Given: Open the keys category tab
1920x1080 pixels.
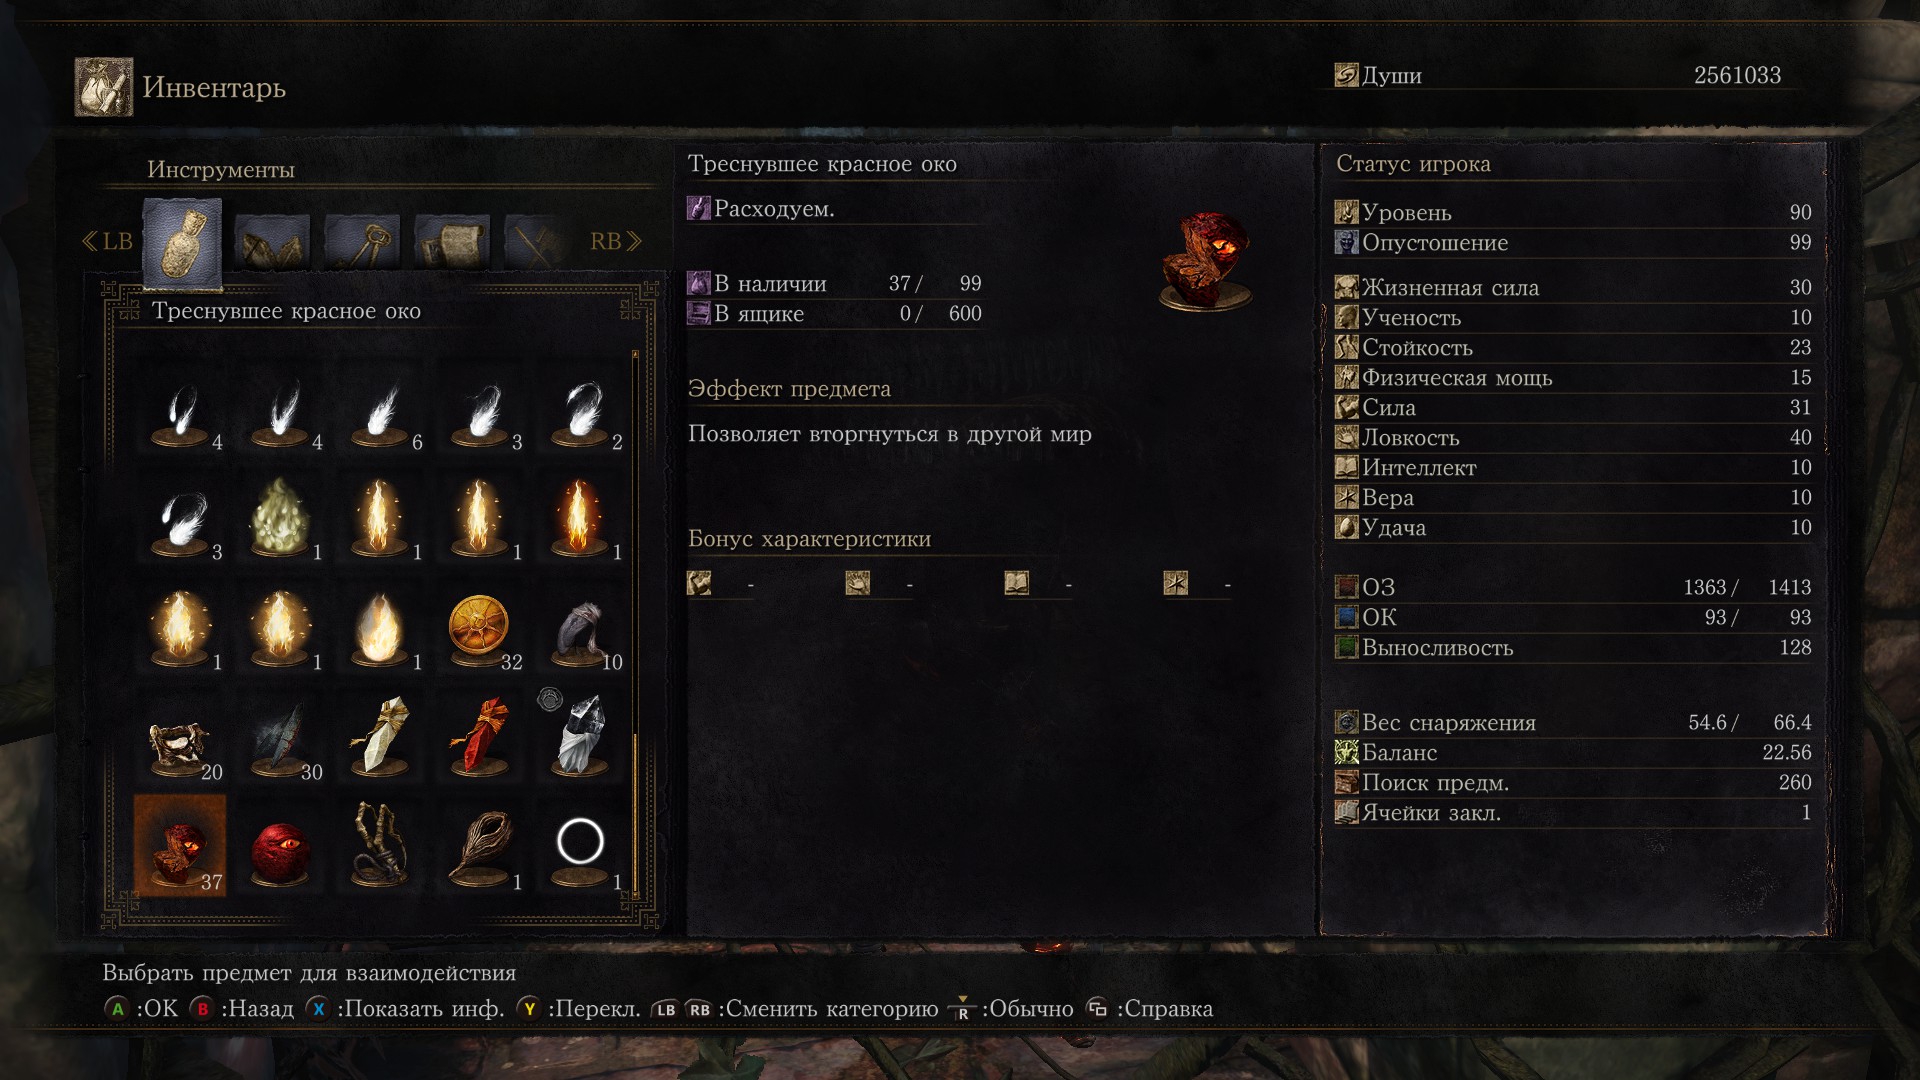Looking at the screenshot, I should coord(362,241).
